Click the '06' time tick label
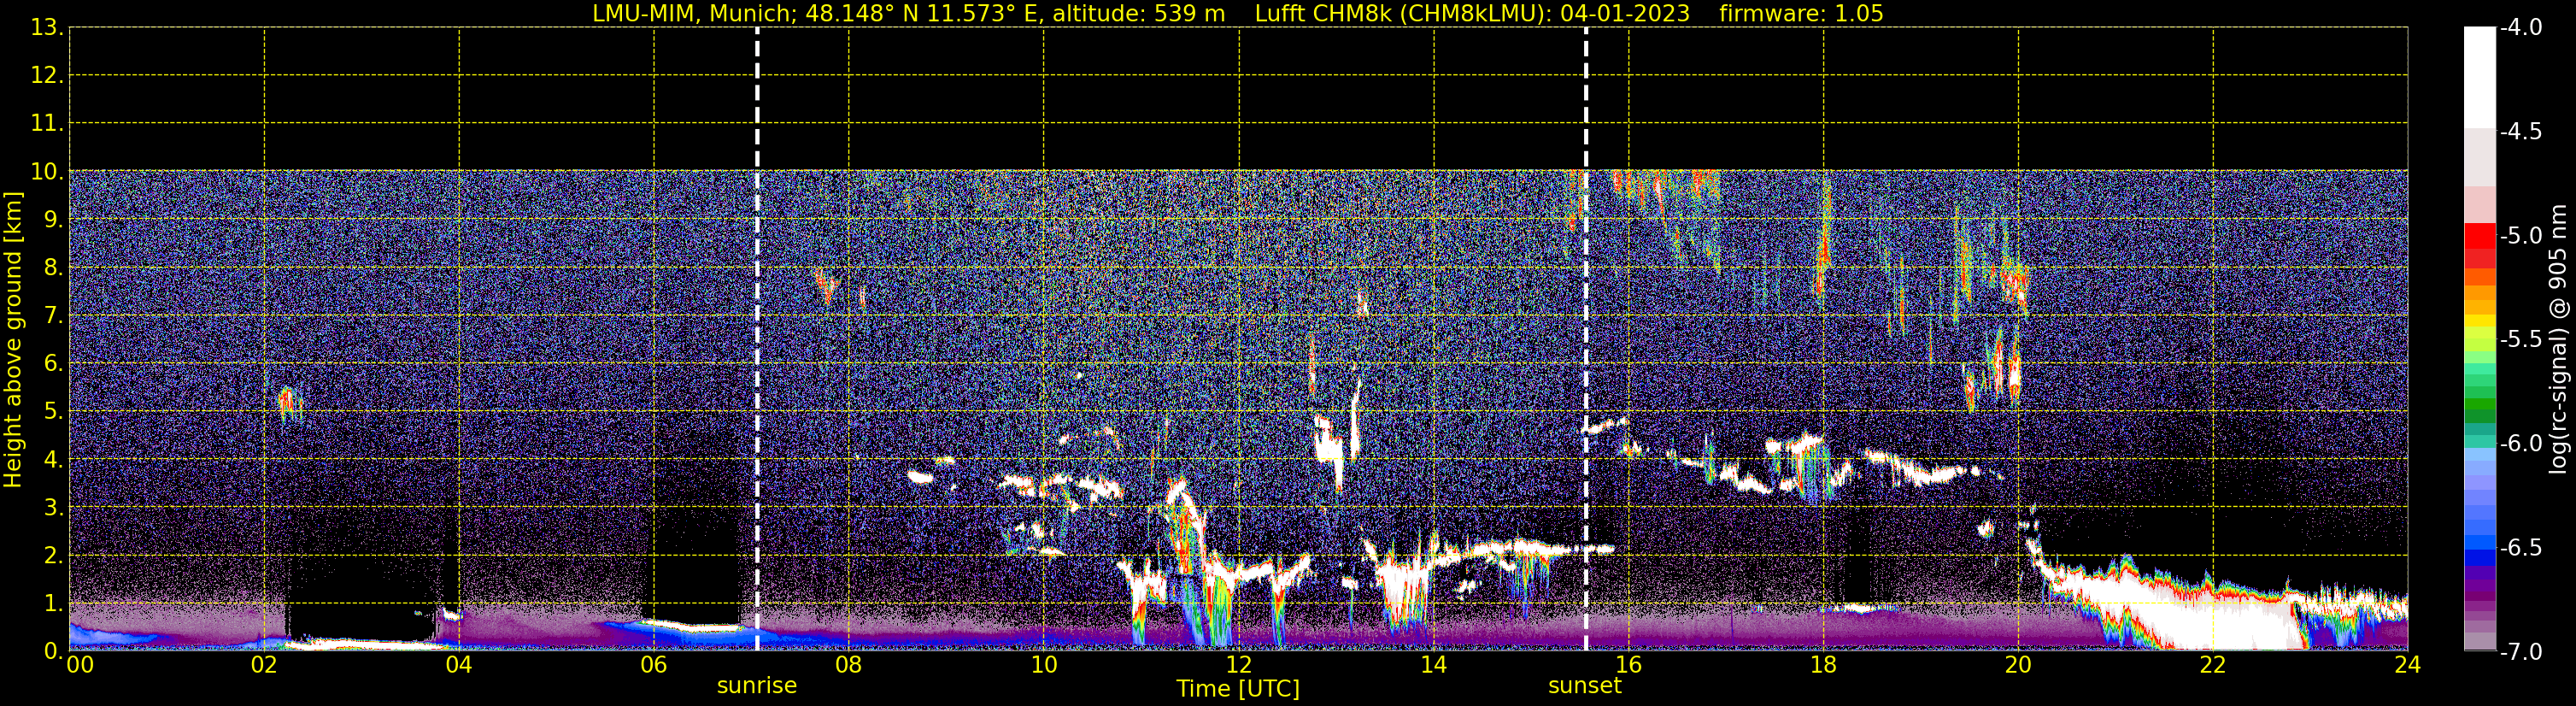This screenshot has width=2576, height=706. pos(654,665)
